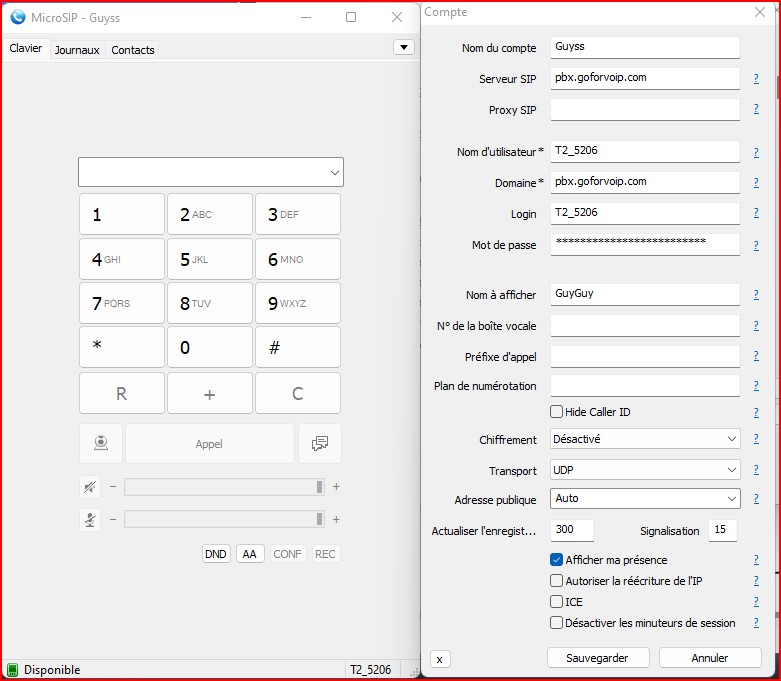Tap the 5 JKL keypad key
The height and width of the screenshot is (681, 781).
[210, 259]
